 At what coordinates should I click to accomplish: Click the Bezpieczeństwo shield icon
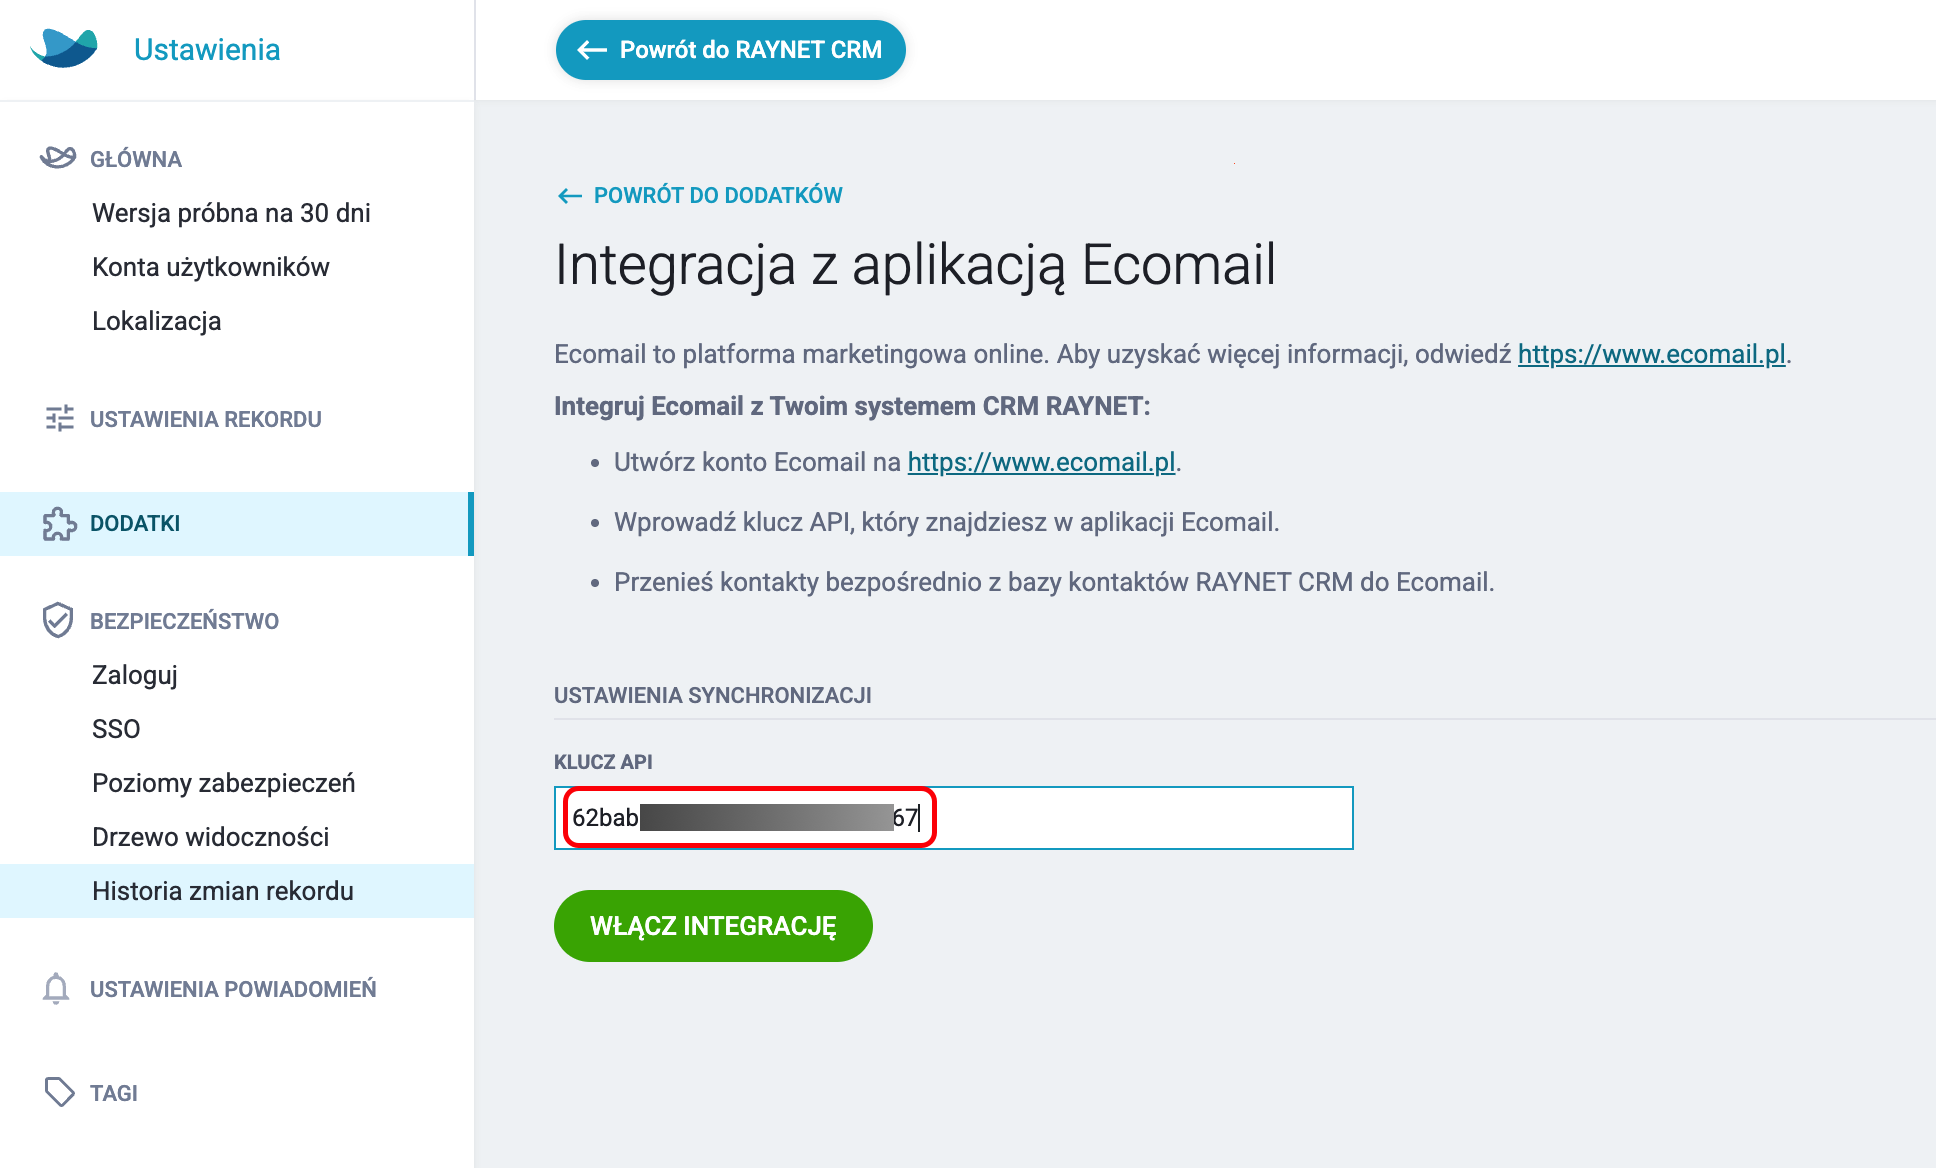point(58,620)
